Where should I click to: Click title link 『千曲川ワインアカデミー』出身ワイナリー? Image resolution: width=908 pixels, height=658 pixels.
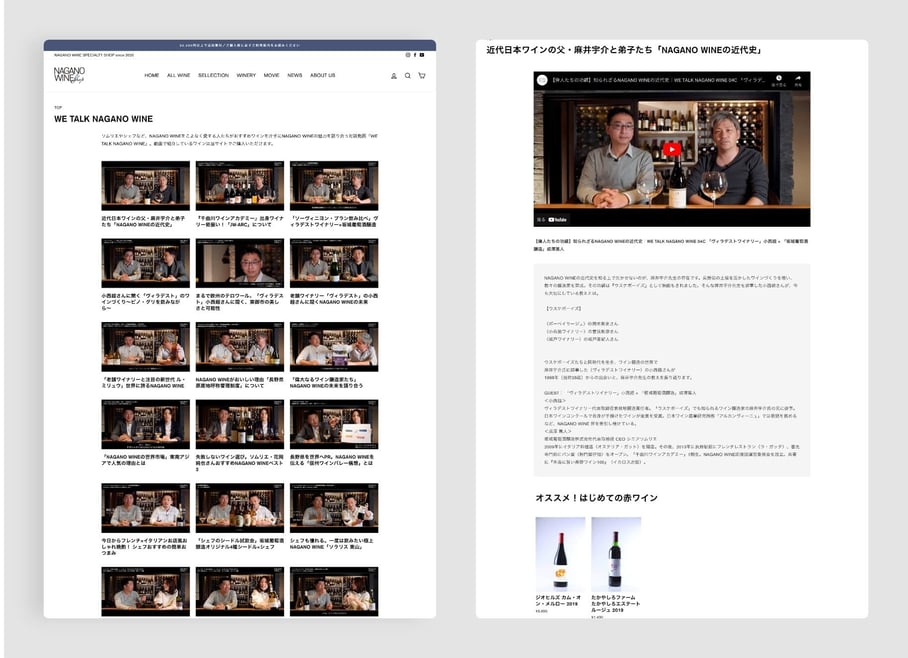240,221
